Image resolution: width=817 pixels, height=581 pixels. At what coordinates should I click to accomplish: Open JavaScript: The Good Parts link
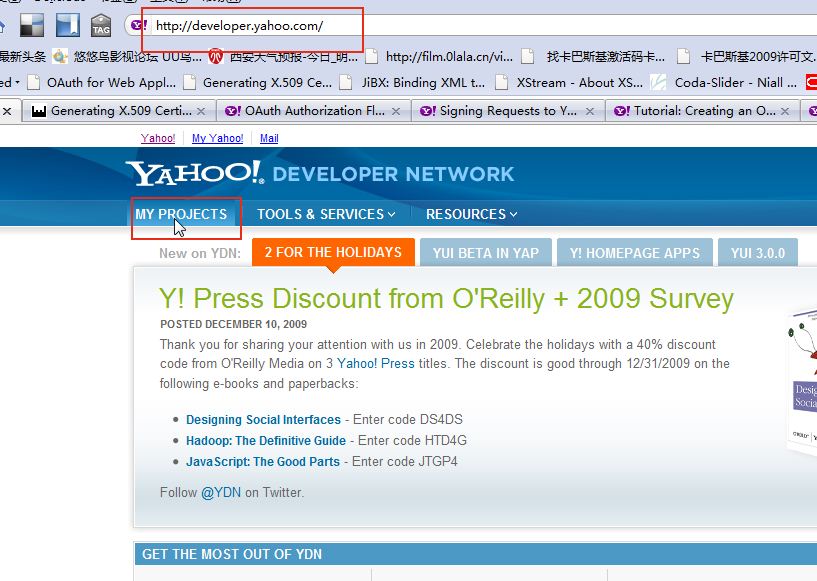[x=263, y=461]
